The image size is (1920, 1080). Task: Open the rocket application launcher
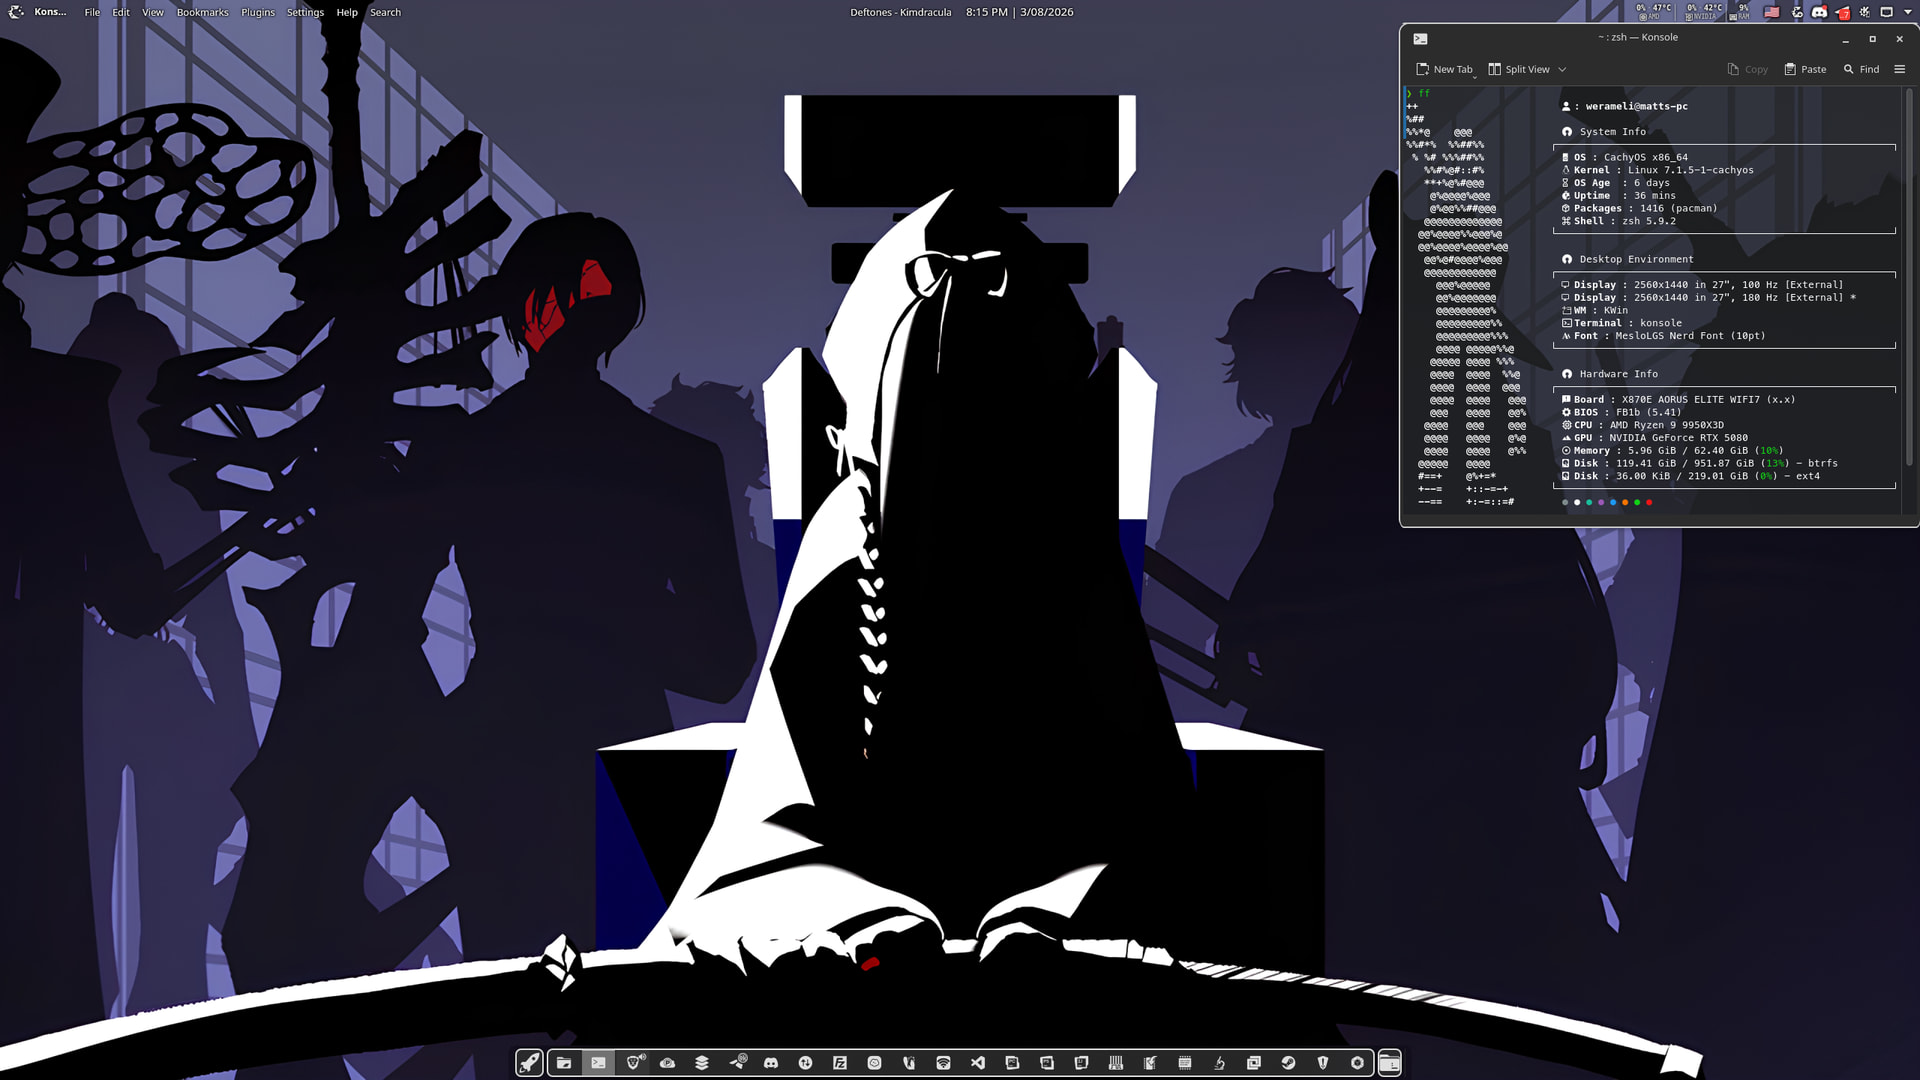pyautogui.click(x=529, y=1063)
